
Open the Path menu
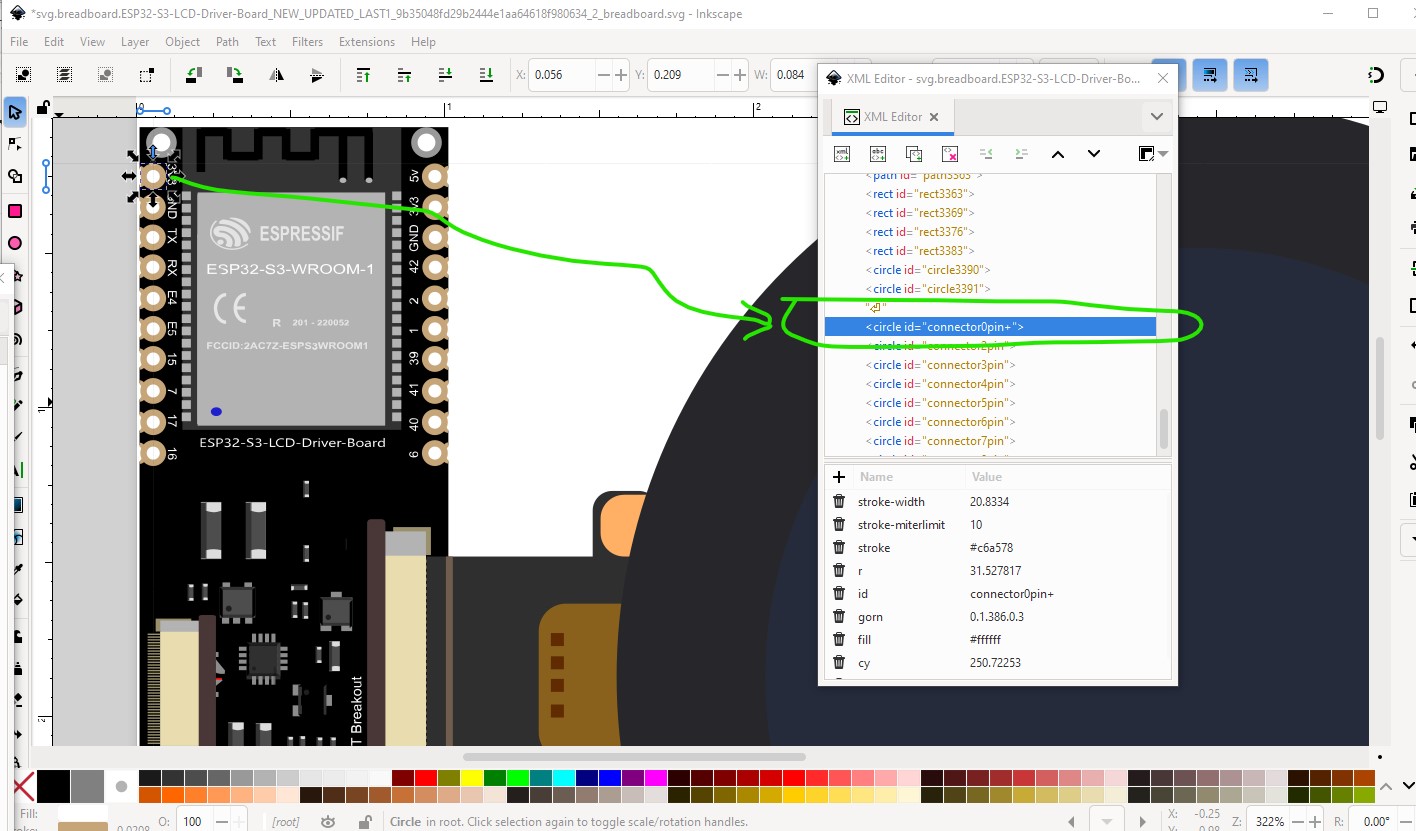[x=227, y=42]
